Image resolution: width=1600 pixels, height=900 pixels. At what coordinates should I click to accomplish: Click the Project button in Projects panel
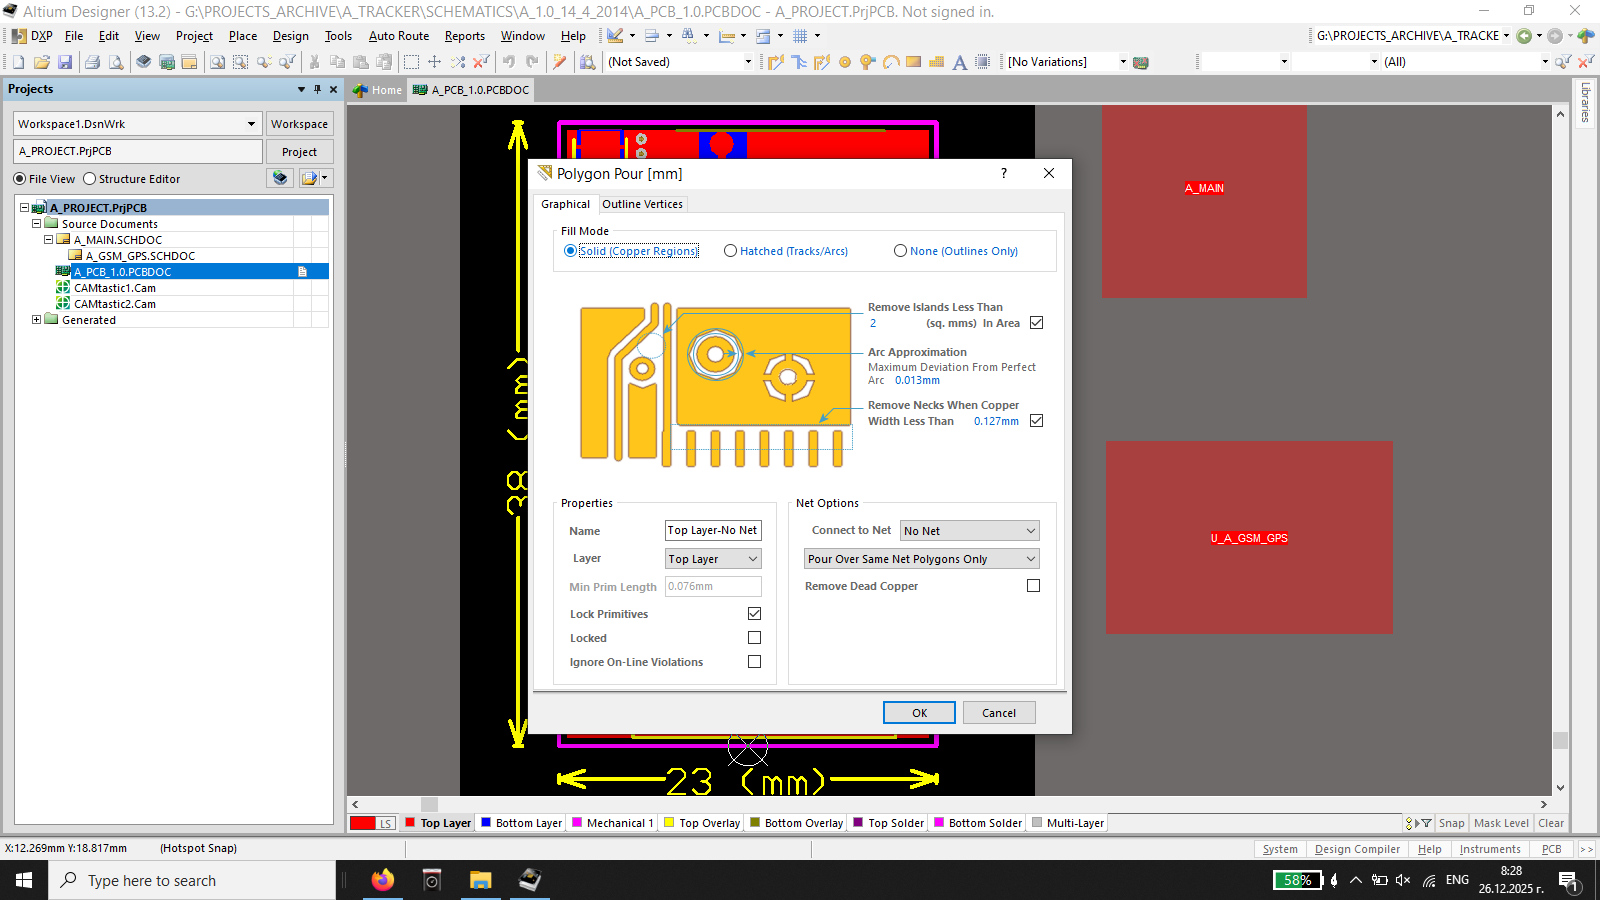click(x=299, y=152)
